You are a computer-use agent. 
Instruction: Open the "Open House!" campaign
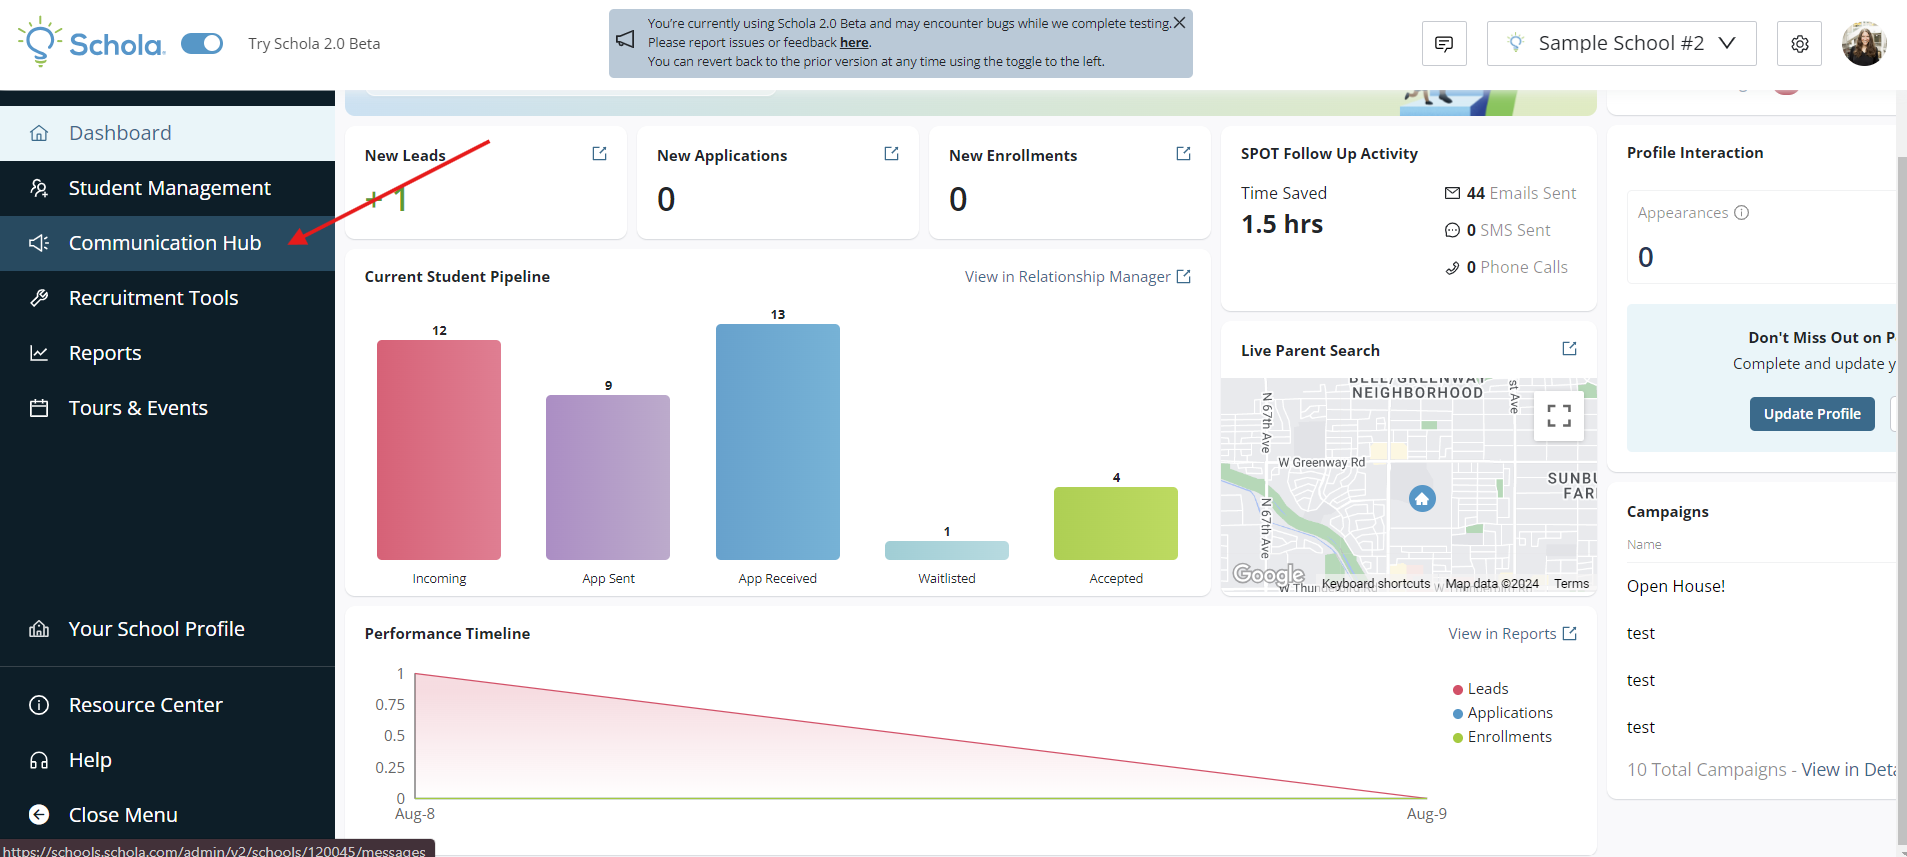click(1676, 586)
